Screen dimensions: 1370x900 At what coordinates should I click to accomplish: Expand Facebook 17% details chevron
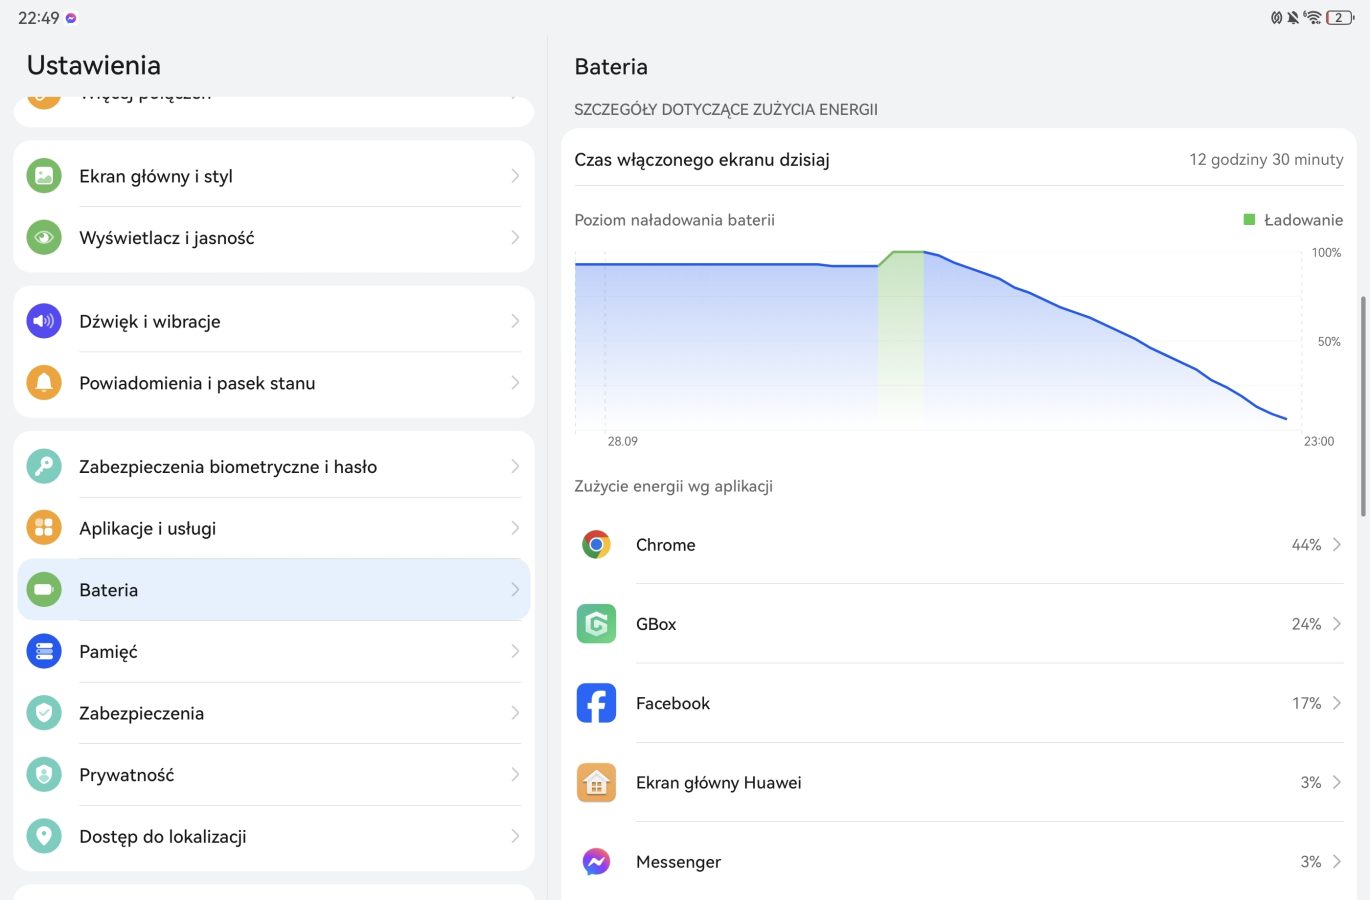1337,703
